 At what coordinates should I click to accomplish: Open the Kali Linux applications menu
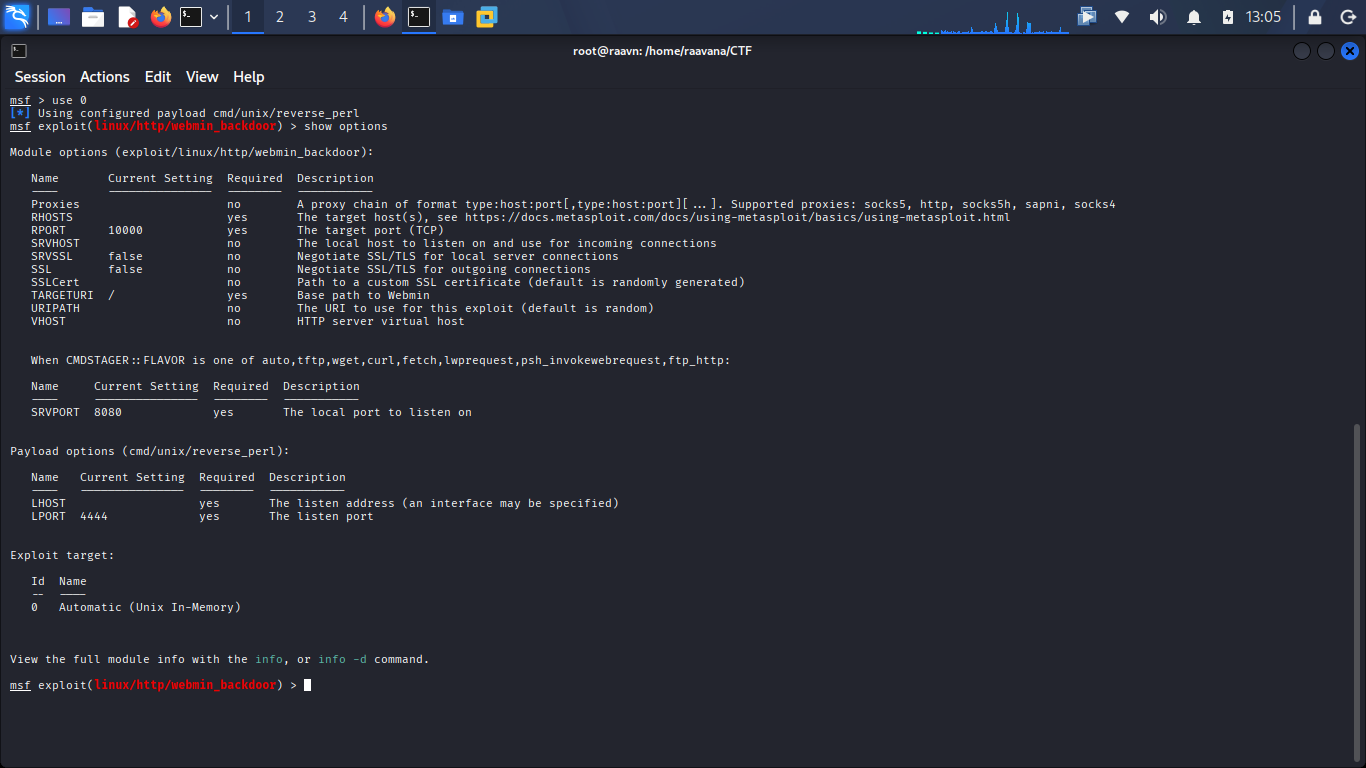(x=17, y=17)
